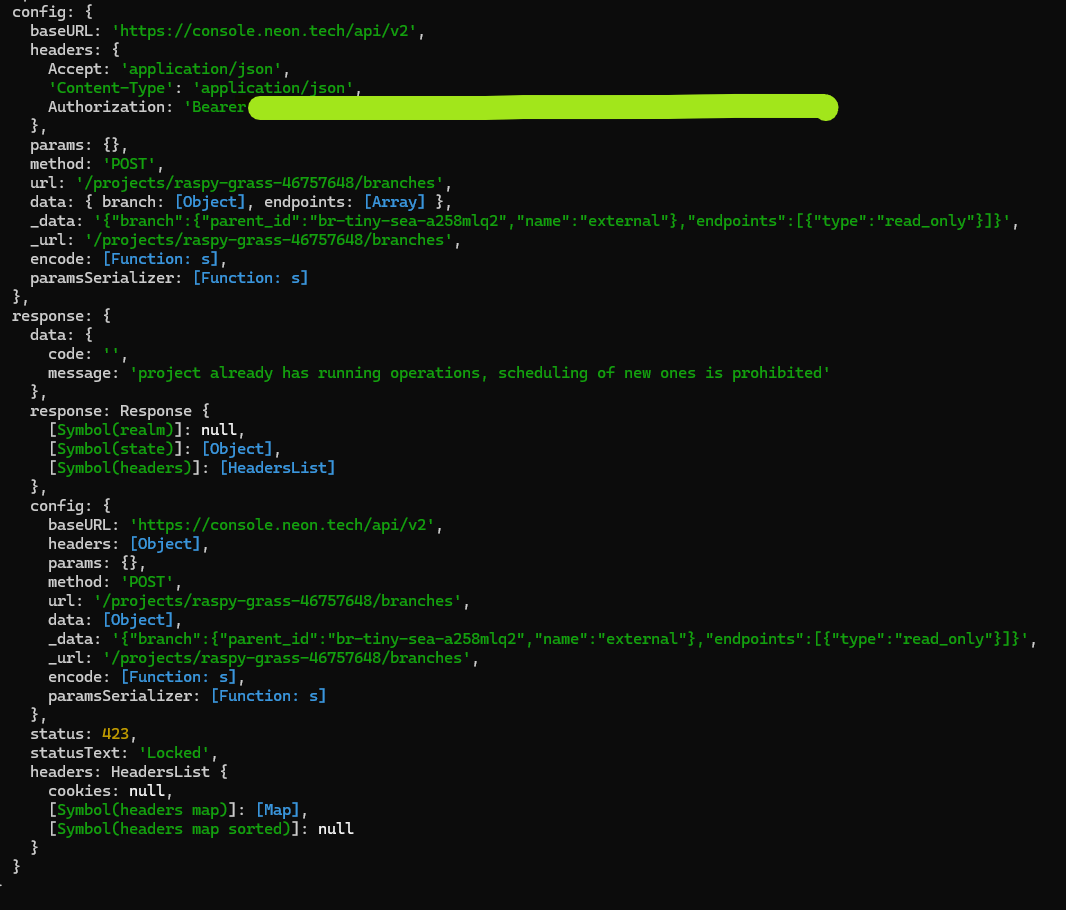Select the 'headers: [Object]' line in response config
Viewport: 1066px width, 910px height.
tap(128, 544)
